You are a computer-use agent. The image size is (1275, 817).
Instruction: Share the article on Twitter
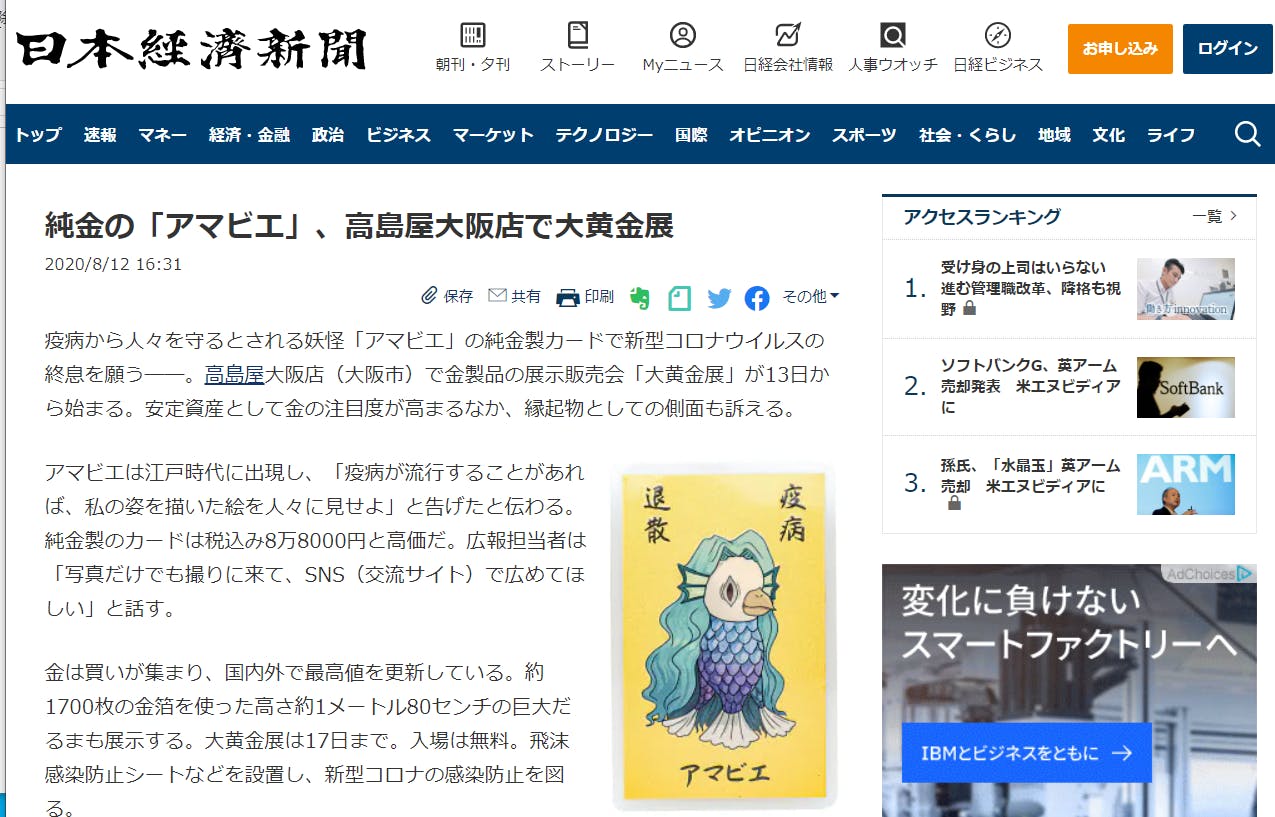(x=719, y=297)
